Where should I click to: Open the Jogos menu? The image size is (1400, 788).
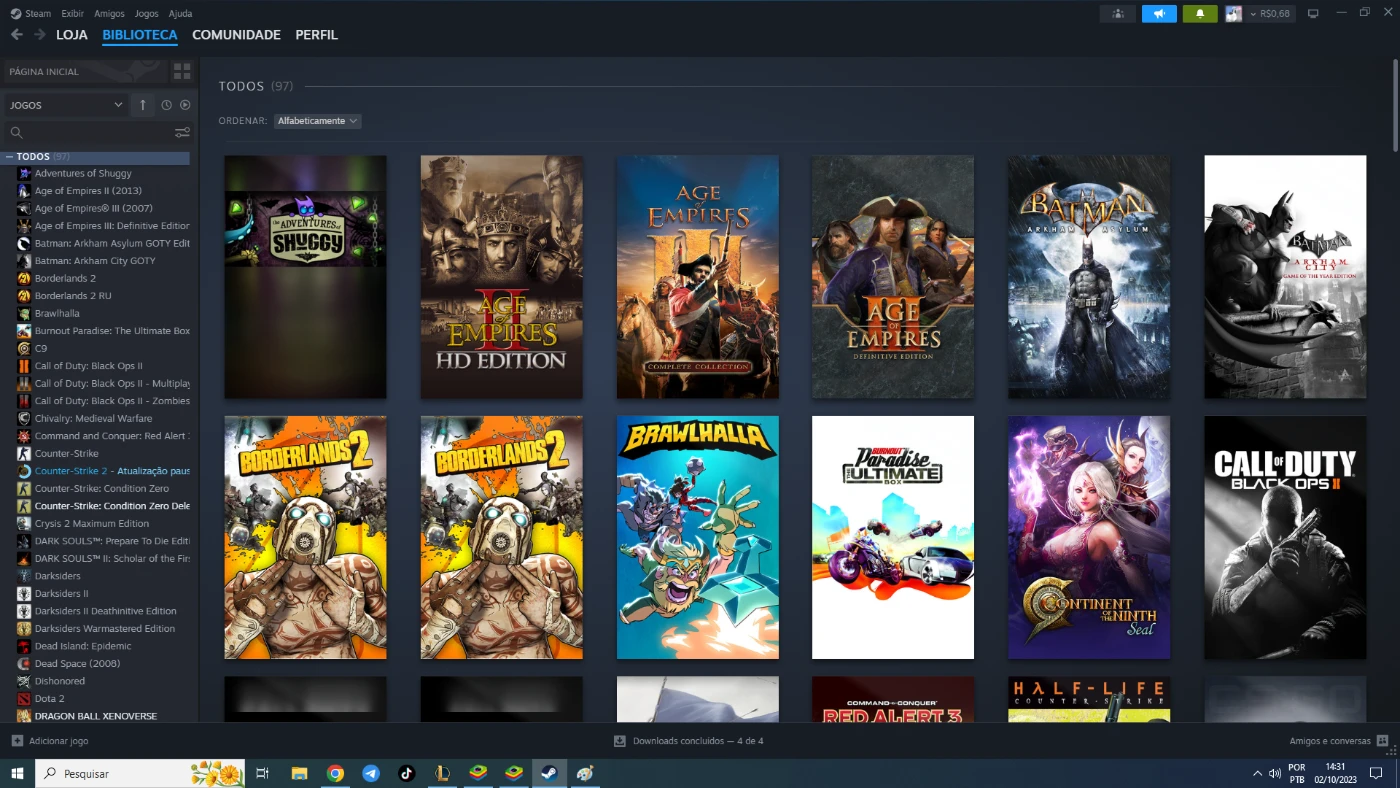pyautogui.click(x=146, y=13)
